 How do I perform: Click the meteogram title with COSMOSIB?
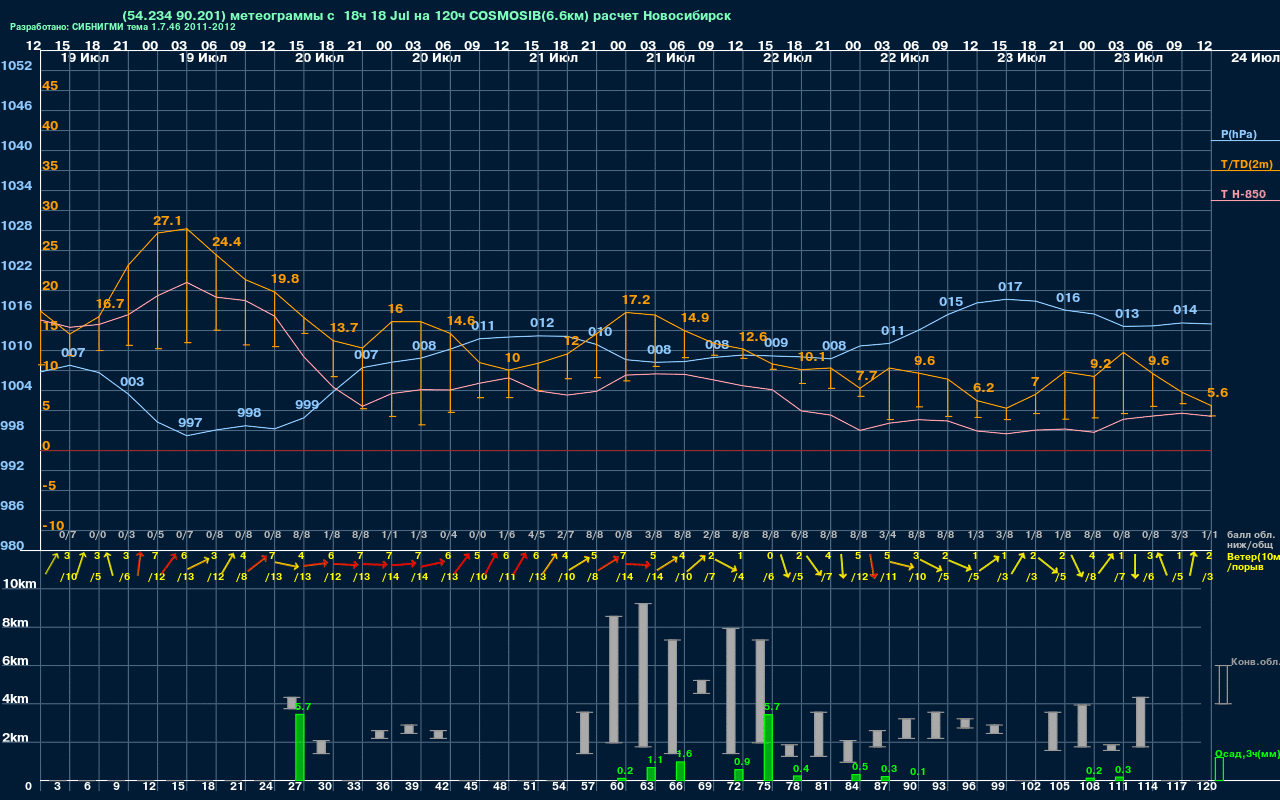(427, 16)
